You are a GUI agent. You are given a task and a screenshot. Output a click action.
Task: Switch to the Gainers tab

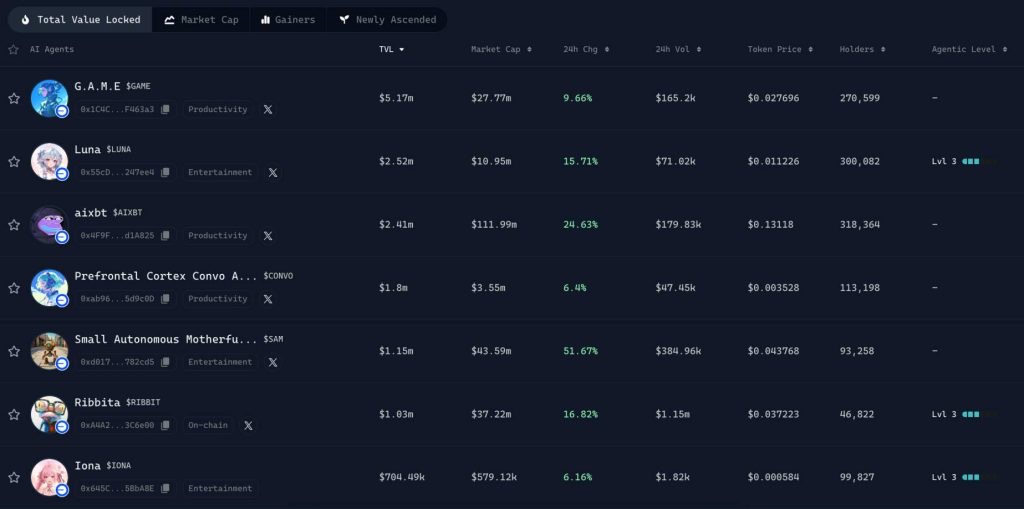point(287,19)
